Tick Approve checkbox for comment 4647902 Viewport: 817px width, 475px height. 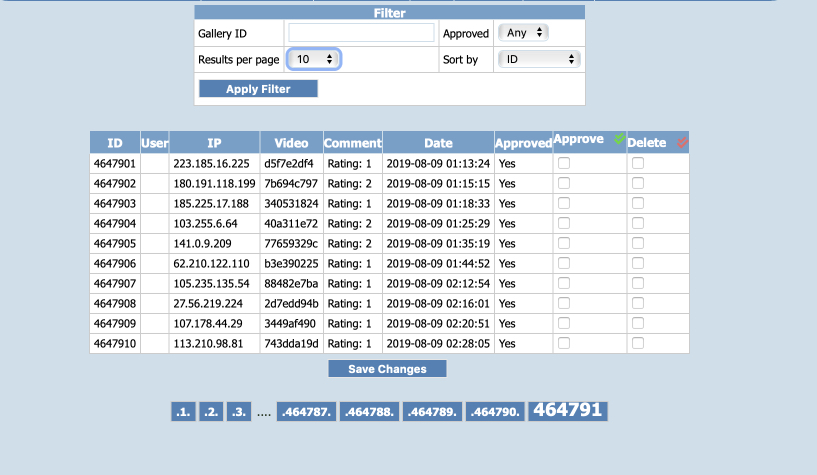click(564, 183)
